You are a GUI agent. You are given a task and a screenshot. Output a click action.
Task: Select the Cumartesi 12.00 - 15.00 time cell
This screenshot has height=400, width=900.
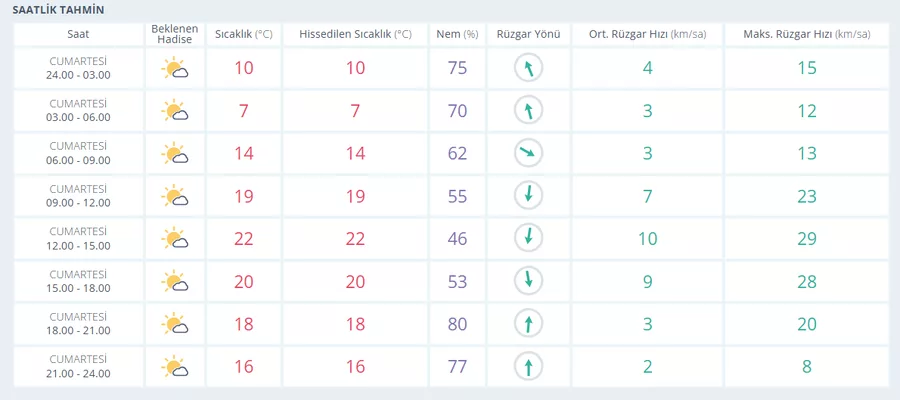pyautogui.click(x=78, y=239)
